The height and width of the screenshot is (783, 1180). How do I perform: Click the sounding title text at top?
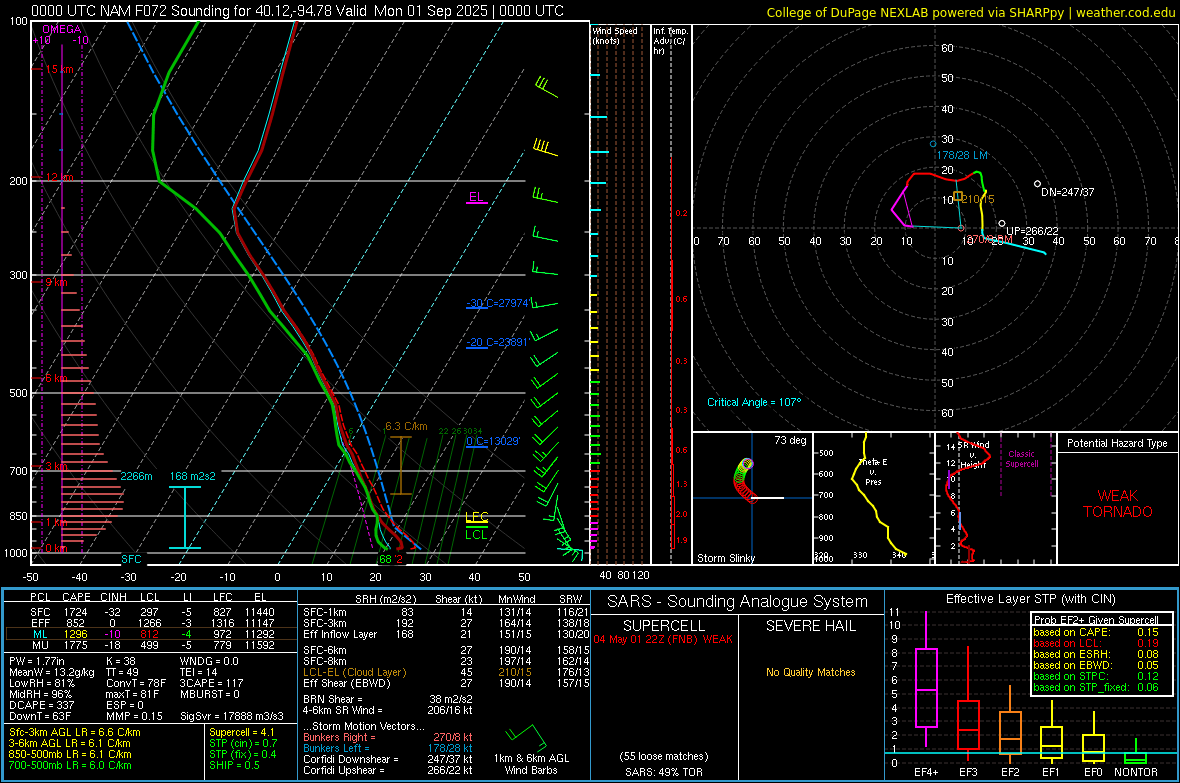pyautogui.click(x=297, y=11)
